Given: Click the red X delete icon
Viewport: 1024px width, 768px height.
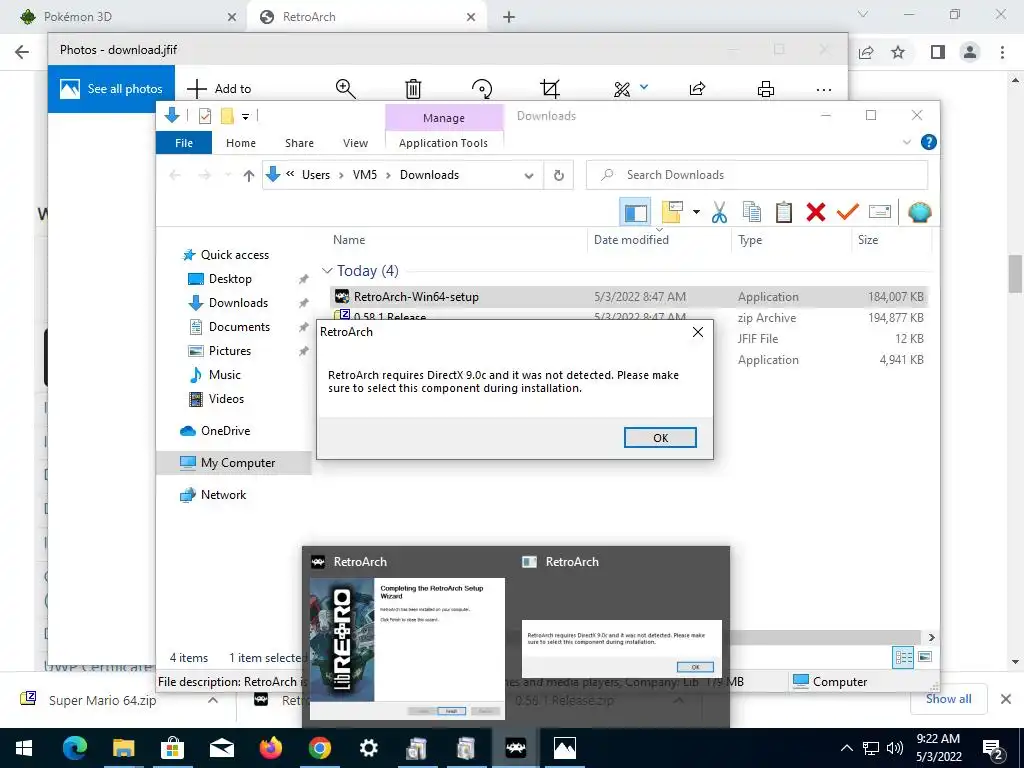Looking at the screenshot, I should coord(816,212).
